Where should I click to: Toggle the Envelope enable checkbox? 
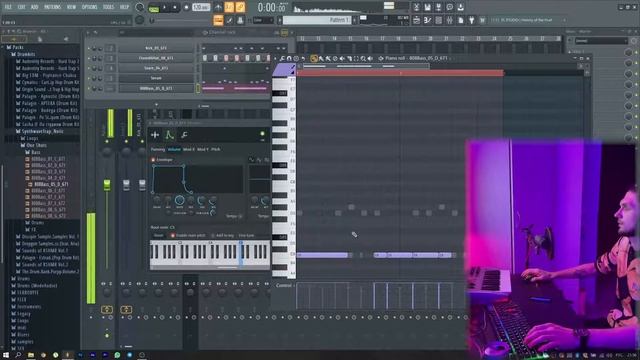click(x=153, y=160)
